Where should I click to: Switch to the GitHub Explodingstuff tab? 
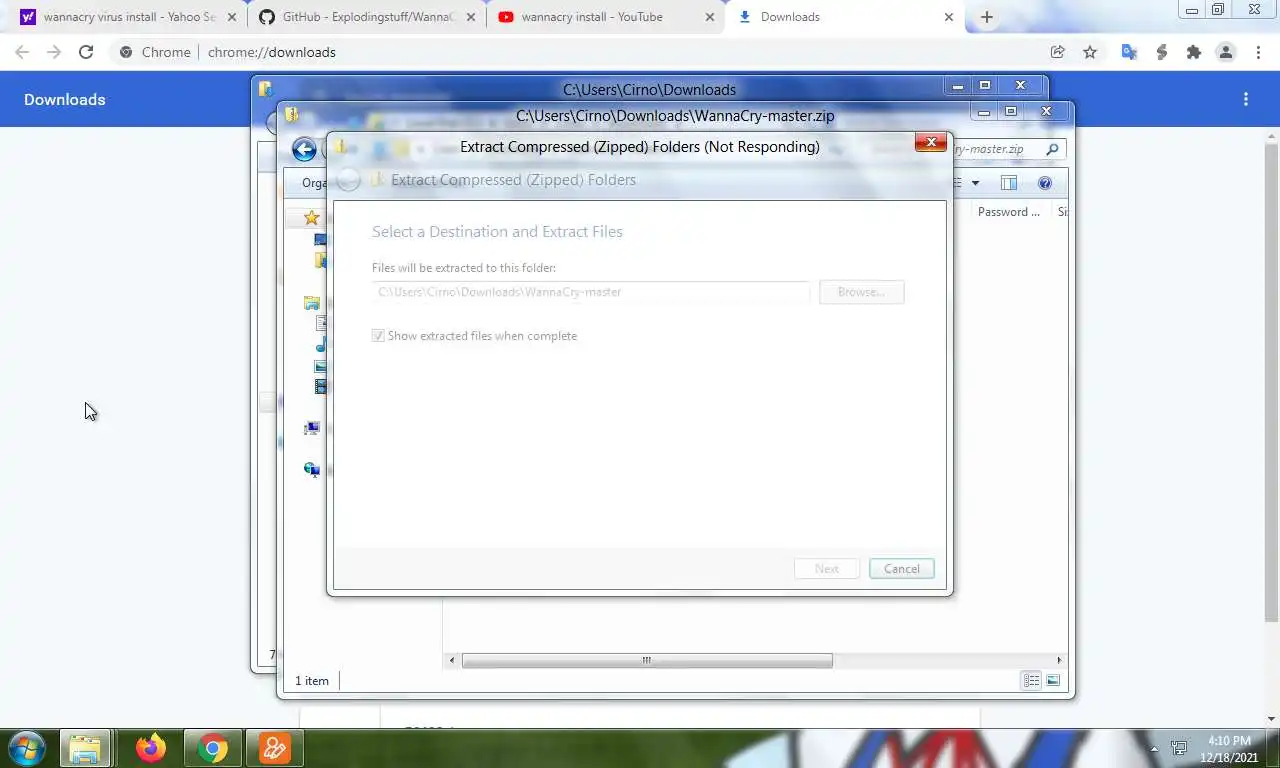367,17
